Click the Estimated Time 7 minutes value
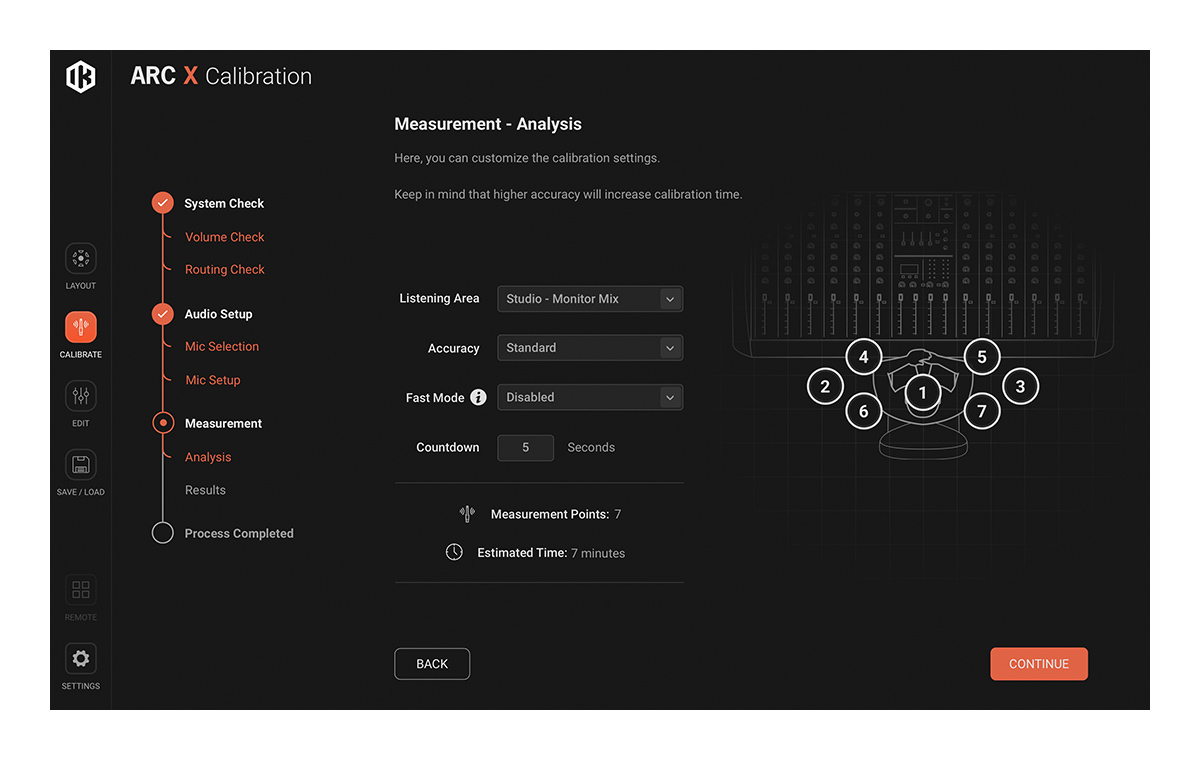The width and height of the screenshot is (1200, 760). pyautogui.click(x=598, y=553)
